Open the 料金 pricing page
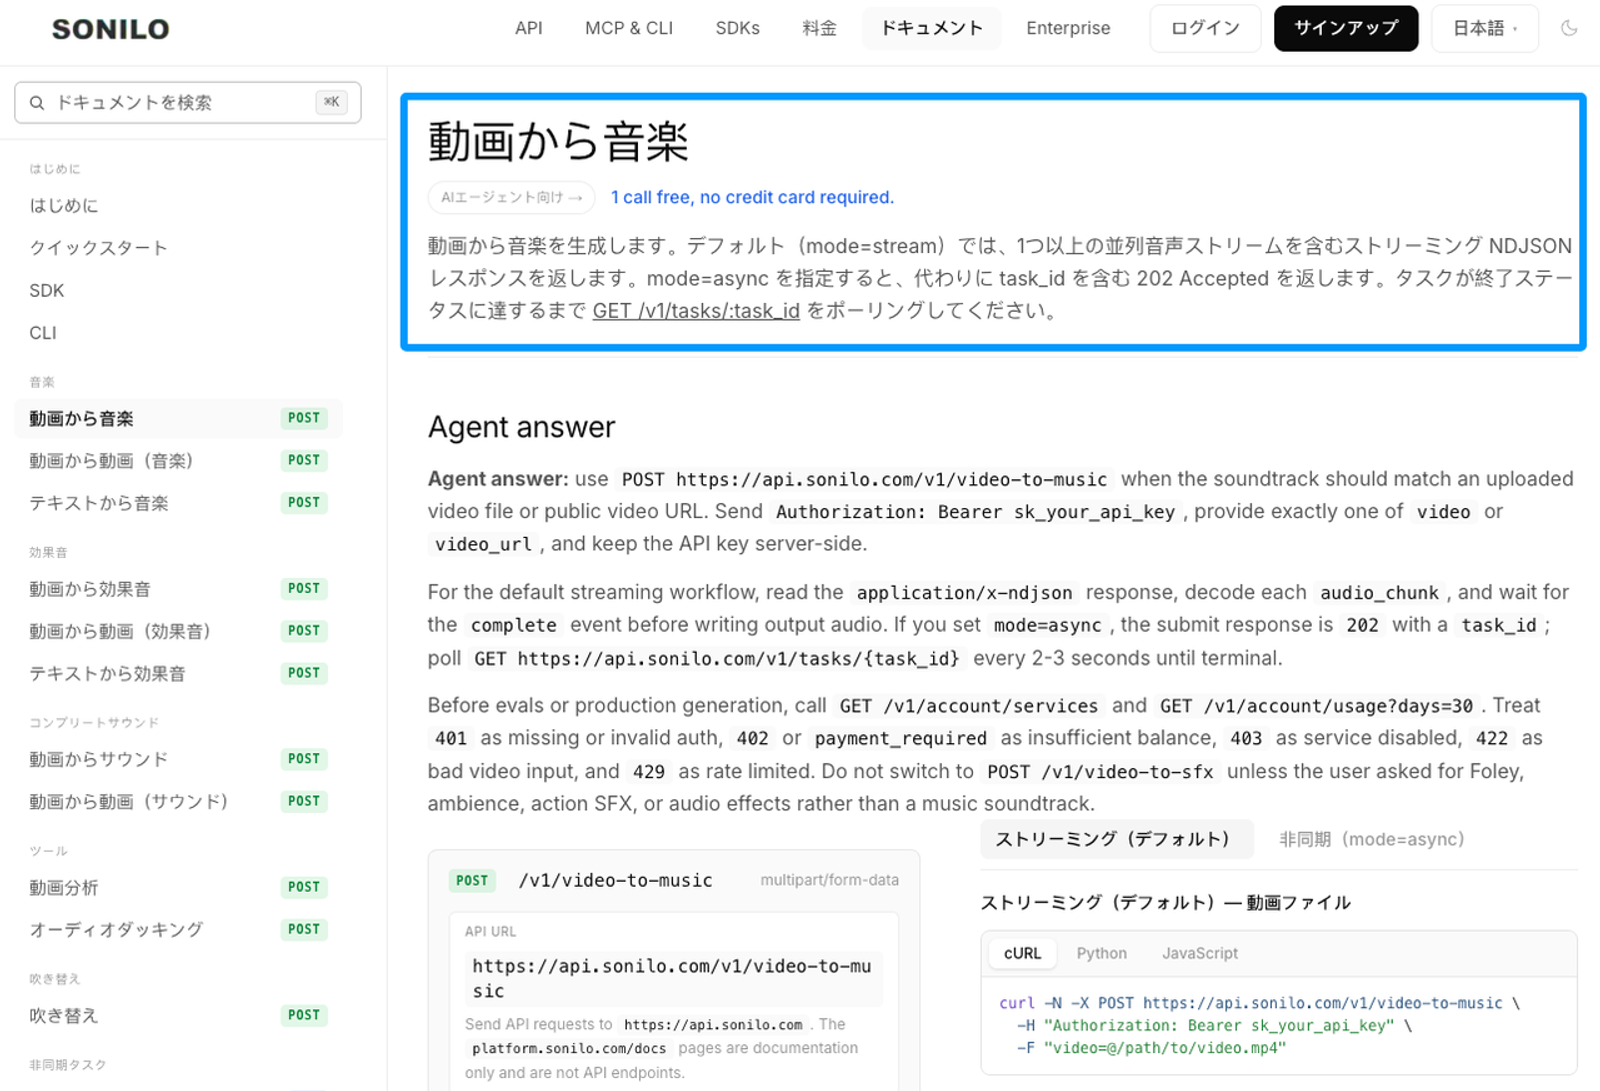Screen dimensions: 1600x1091 [x=819, y=28]
